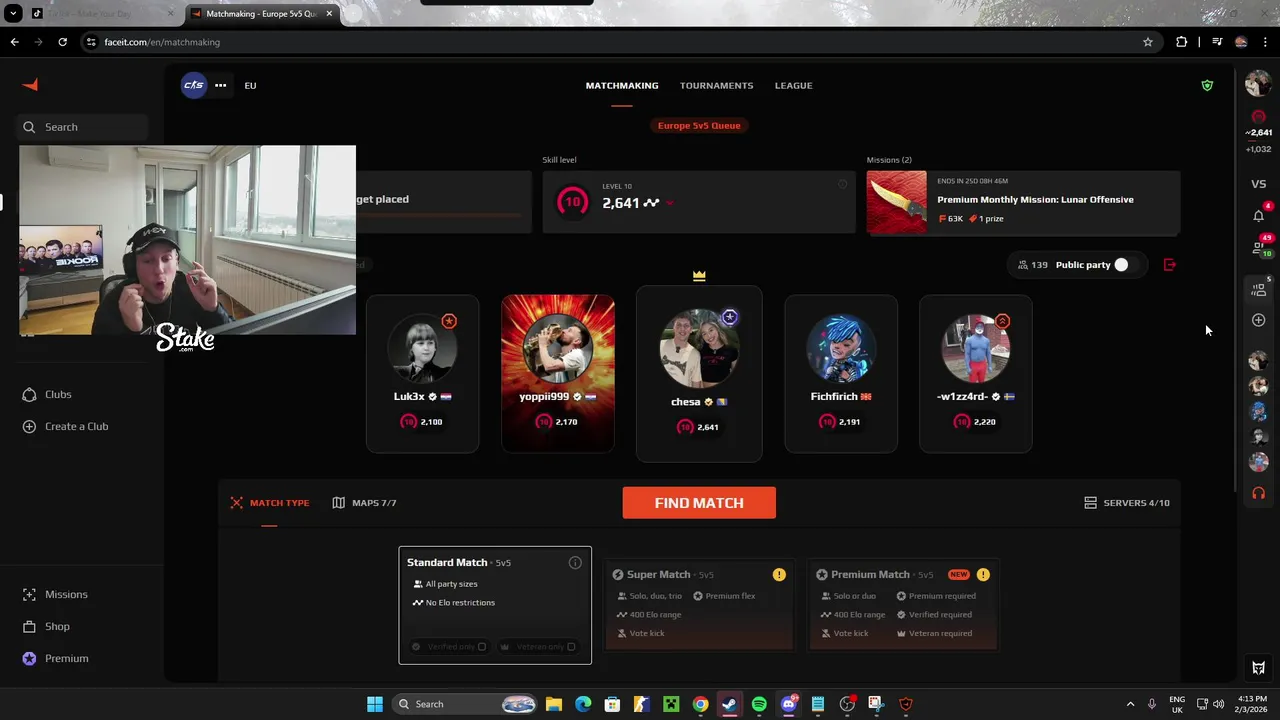Open the 139 online players indicator
Viewport: 1280px width, 720px height.
point(1032,265)
